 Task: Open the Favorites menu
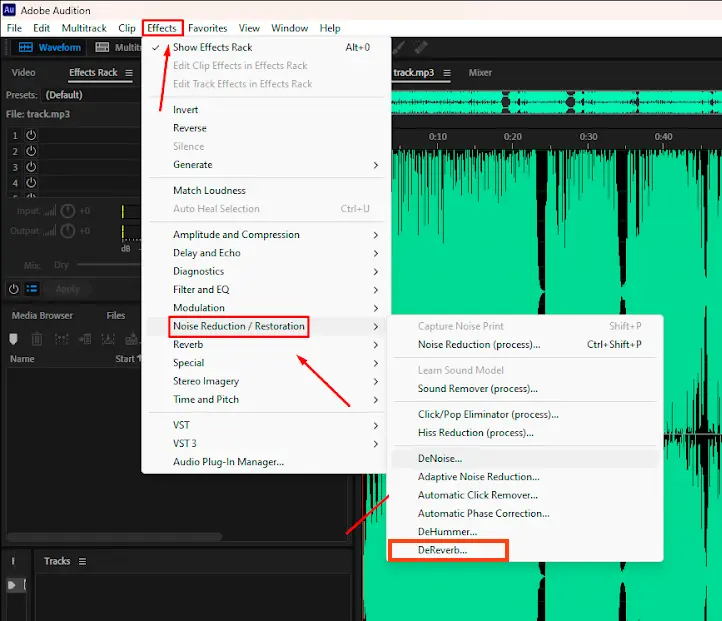click(x=208, y=28)
